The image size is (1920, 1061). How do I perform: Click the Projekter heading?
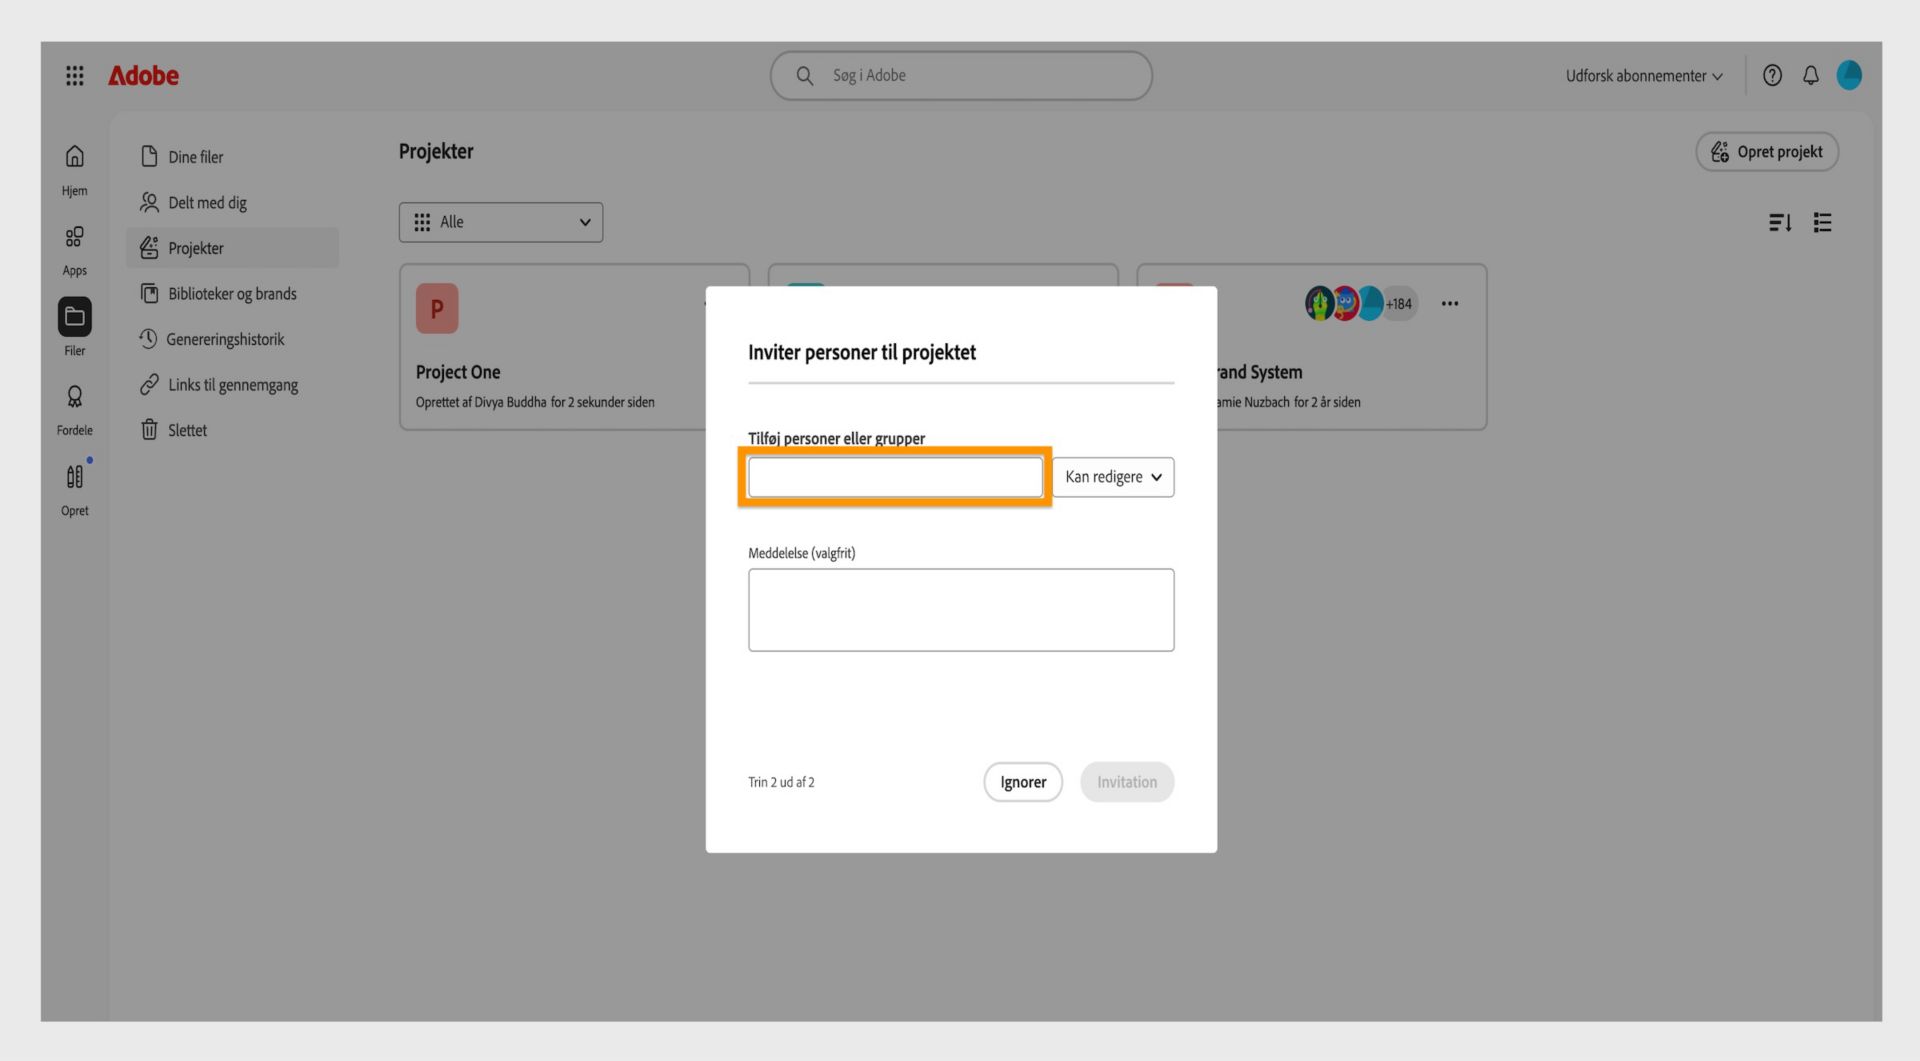pyautogui.click(x=436, y=152)
